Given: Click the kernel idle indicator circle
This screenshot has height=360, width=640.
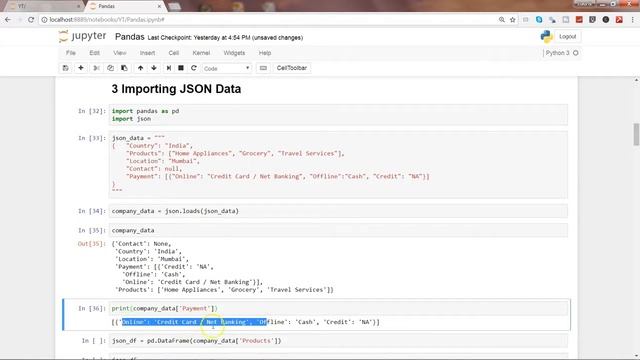Looking at the screenshot, I should (576, 53).
